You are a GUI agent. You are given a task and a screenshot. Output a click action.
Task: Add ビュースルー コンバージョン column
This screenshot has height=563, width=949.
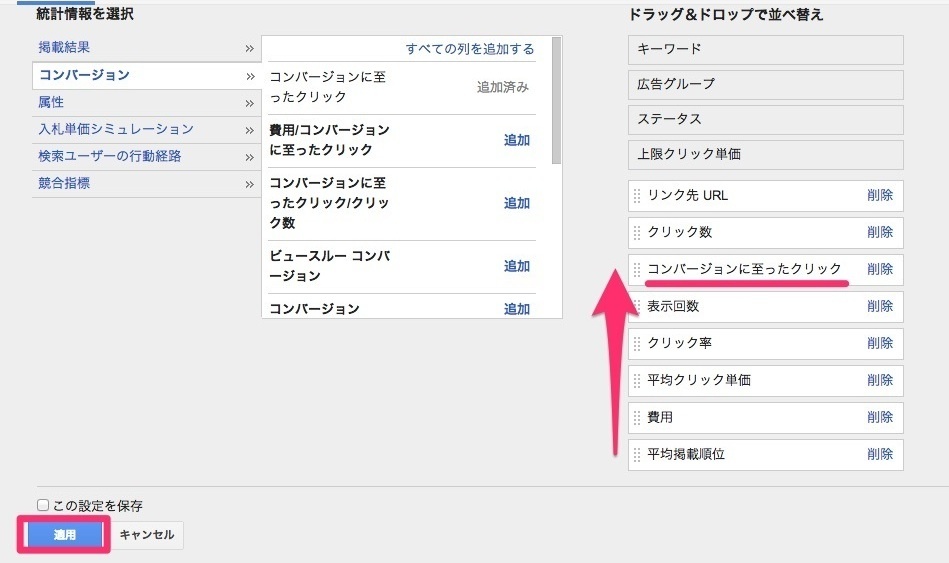[516, 266]
